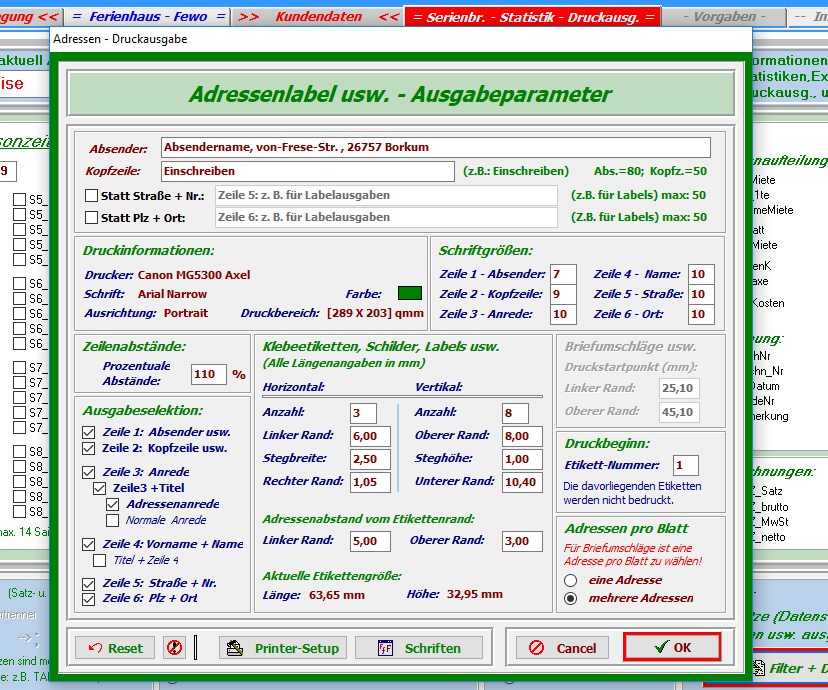This screenshot has height=690, width=828.
Task: Open the Schriften font settings
Action: pos(419,648)
